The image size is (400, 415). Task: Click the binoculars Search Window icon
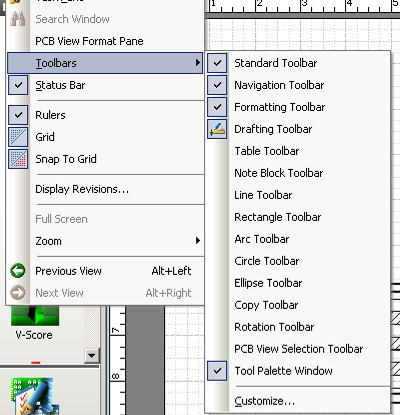click(x=18, y=19)
